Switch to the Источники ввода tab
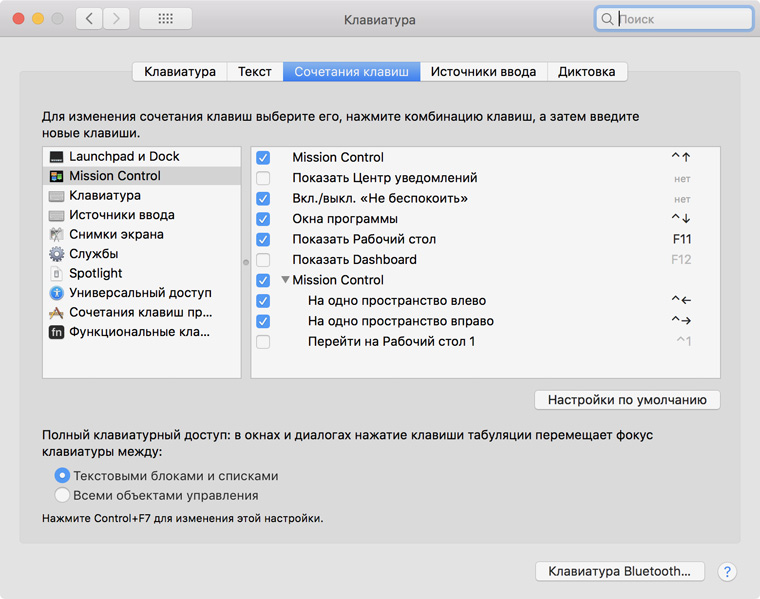 (x=483, y=72)
